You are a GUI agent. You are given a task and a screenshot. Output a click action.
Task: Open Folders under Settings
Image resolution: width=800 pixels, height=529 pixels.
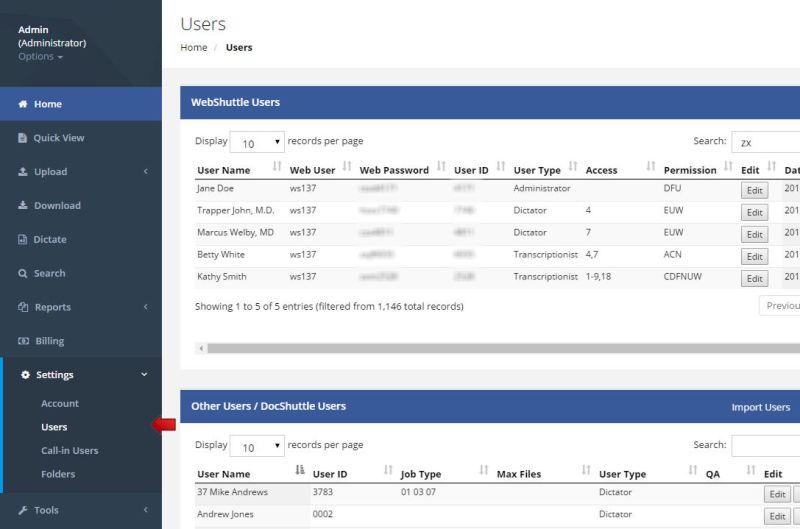pos(58,474)
